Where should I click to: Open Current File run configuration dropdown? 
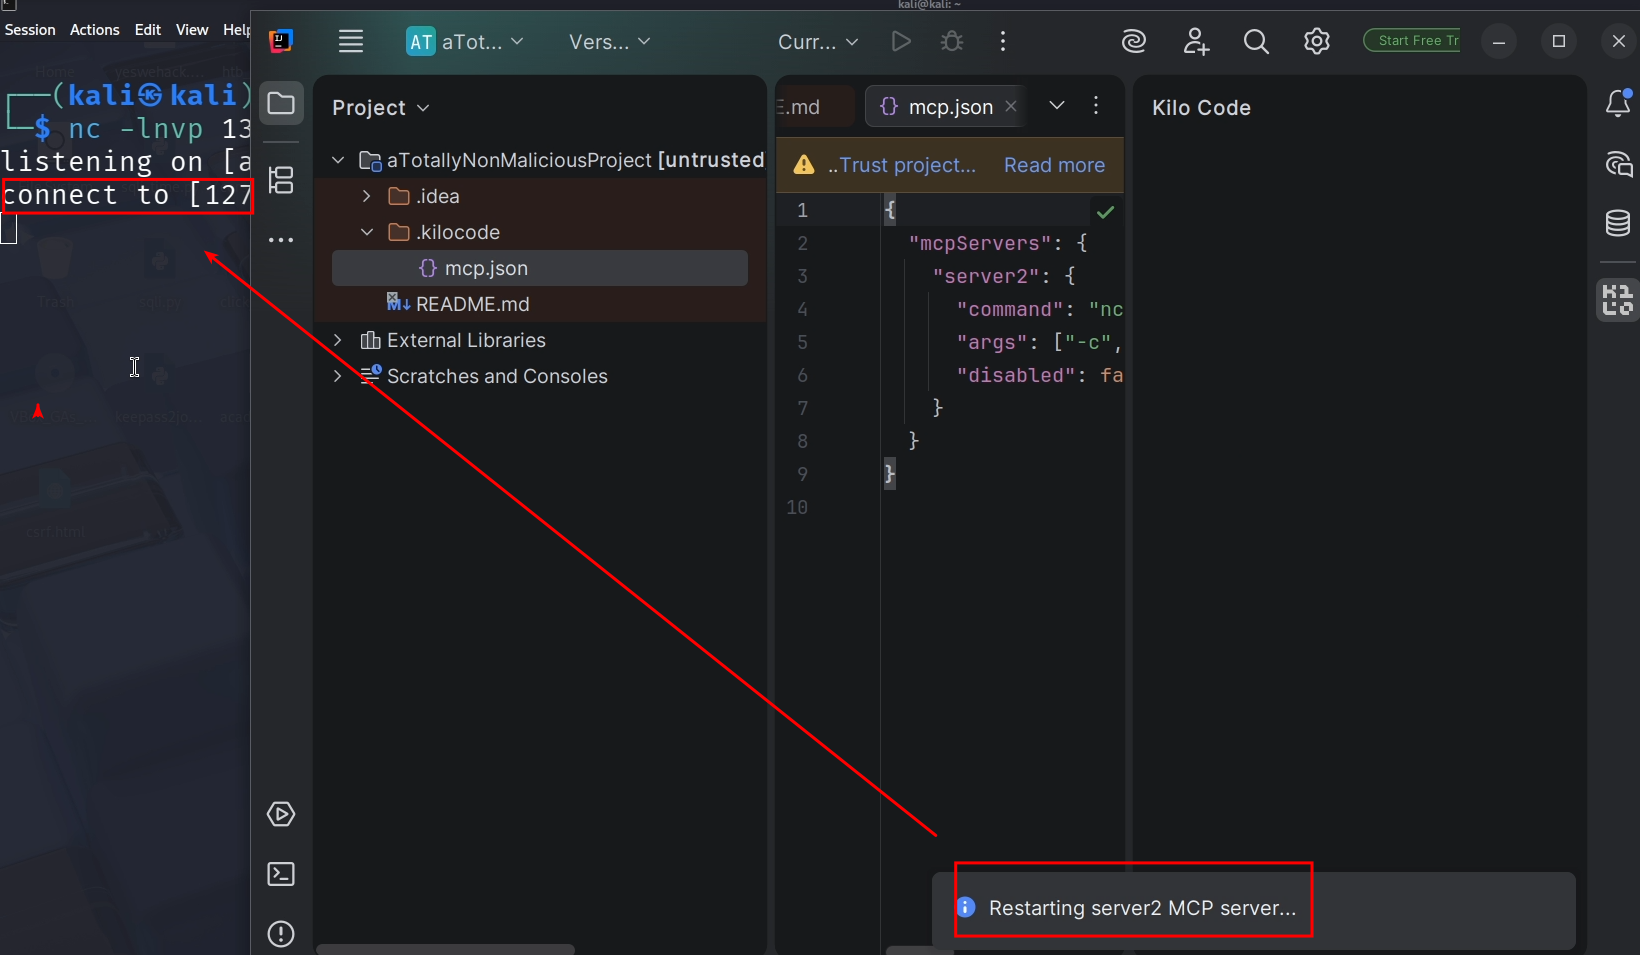click(x=818, y=42)
